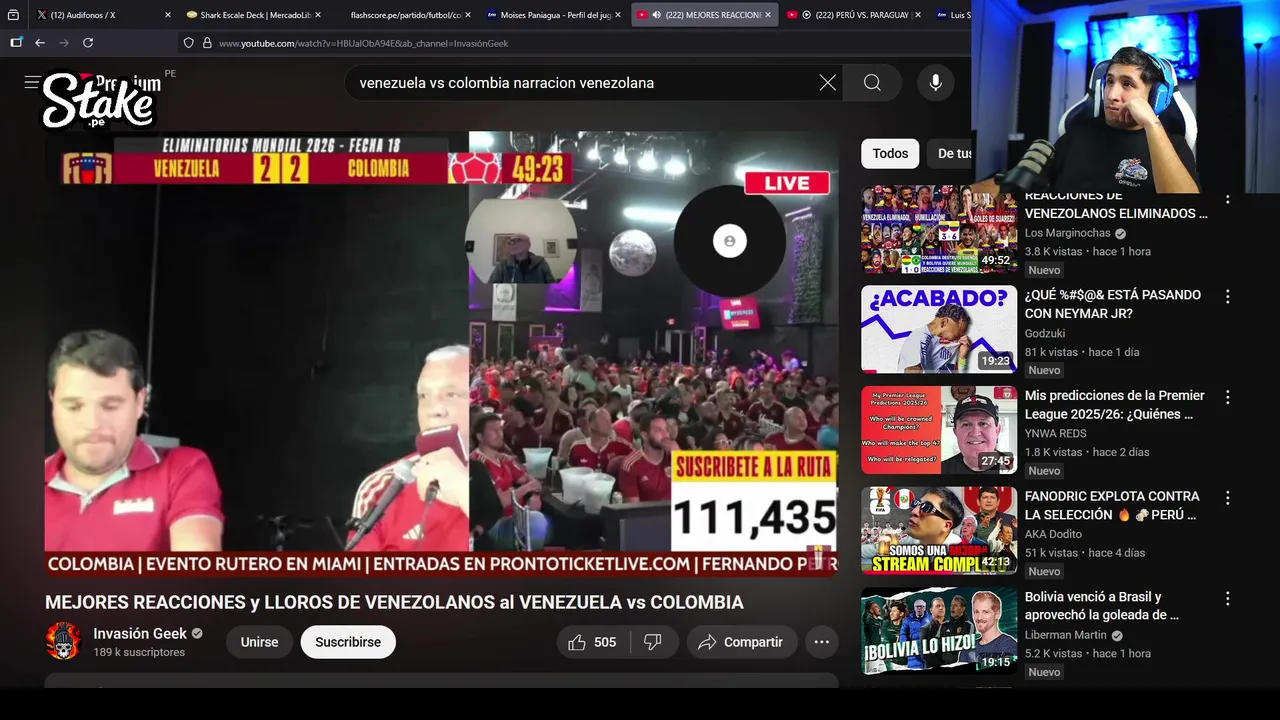
Task: Click the YouTube search box text
Action: click(x=506, y=83)
